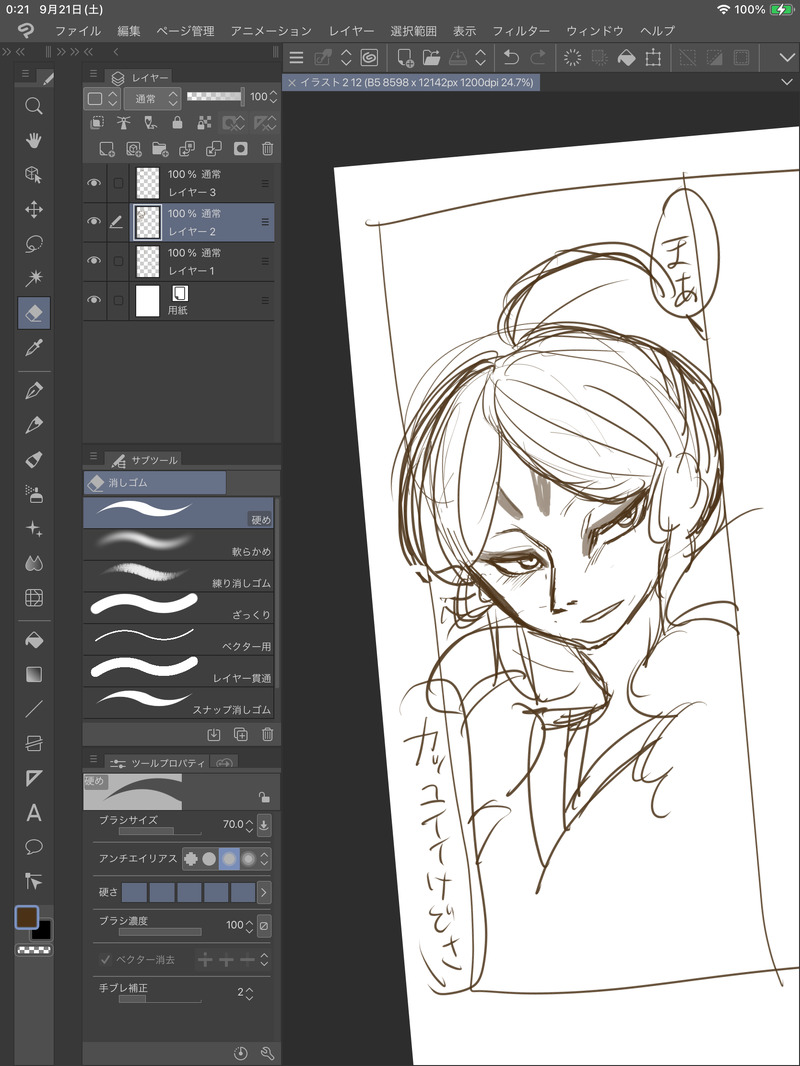Expand the 硬さ hardness arrow
The width and height of the screenshot is (800, 1066).
[x=264, y=892]
